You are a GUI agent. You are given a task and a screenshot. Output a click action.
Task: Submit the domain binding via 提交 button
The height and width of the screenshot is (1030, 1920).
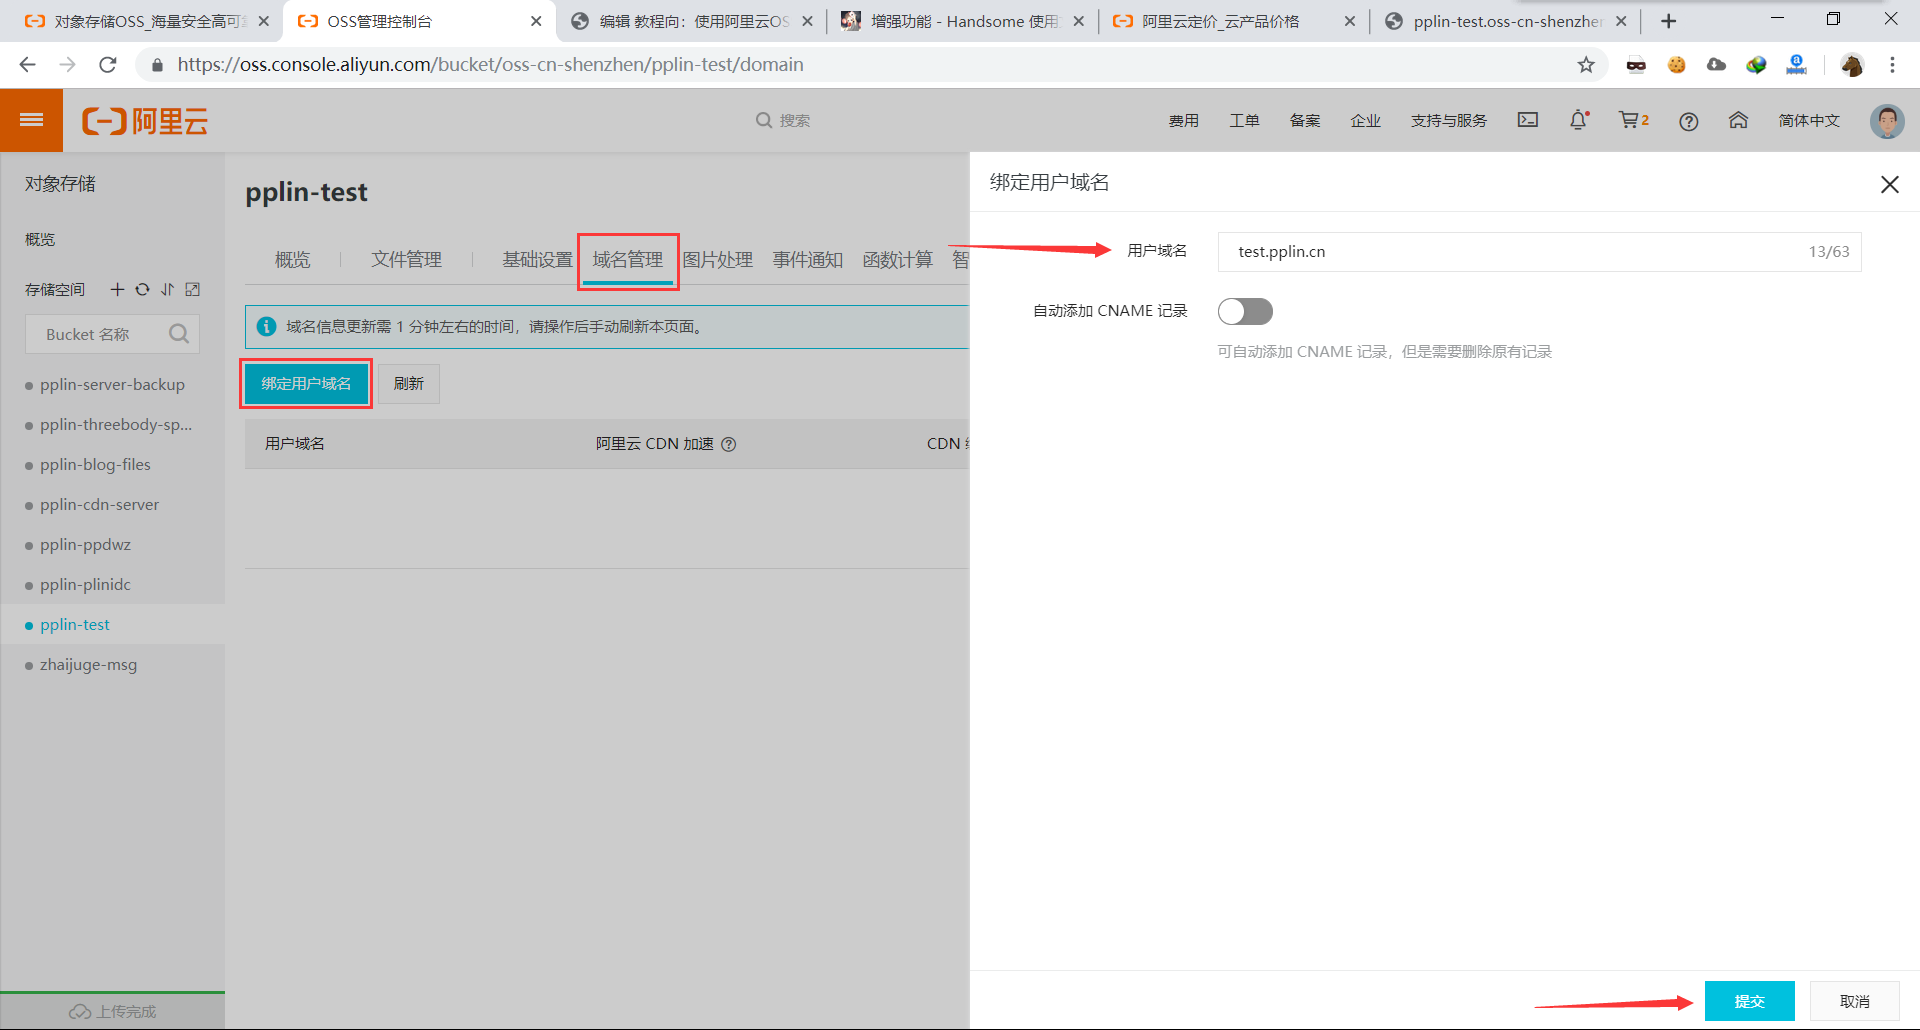click(x=1749, y=1000)
